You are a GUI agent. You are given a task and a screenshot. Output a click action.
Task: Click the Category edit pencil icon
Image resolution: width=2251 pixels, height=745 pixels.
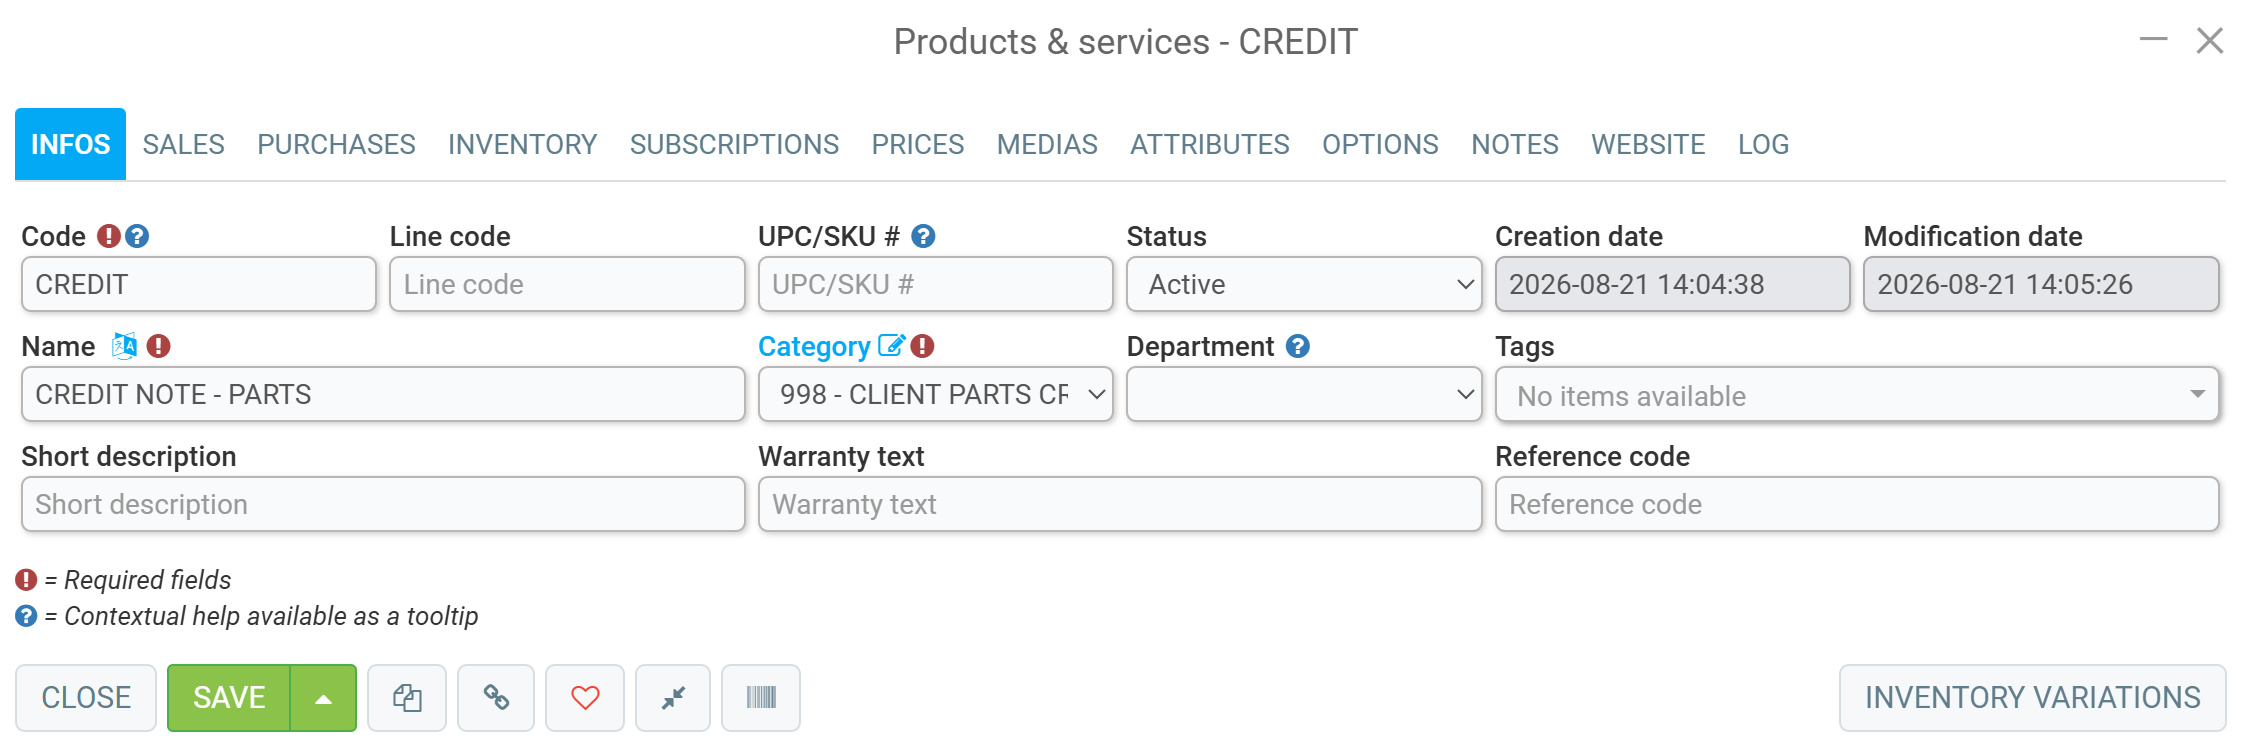(891, 346)
